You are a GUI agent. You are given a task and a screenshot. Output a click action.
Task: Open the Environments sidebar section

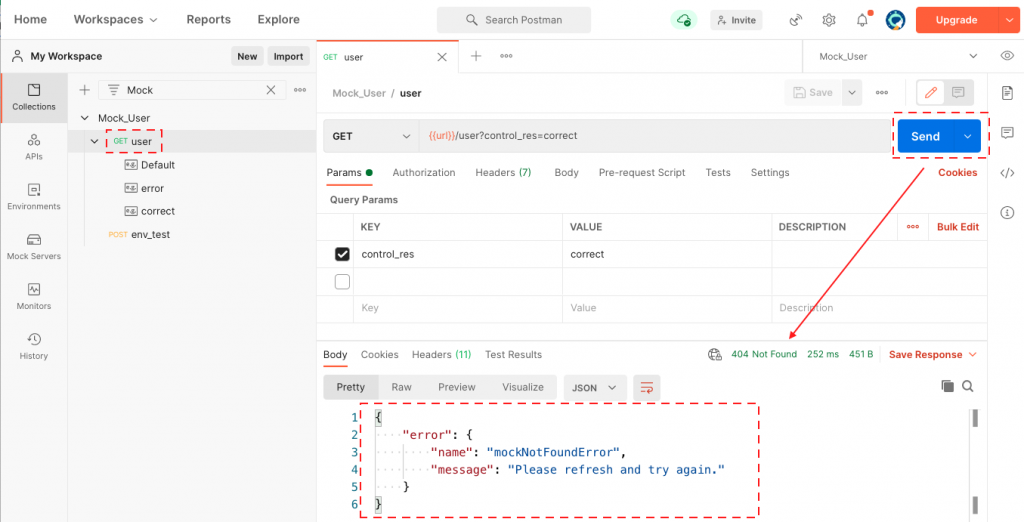pyautogui.click(x=34, y=197)
